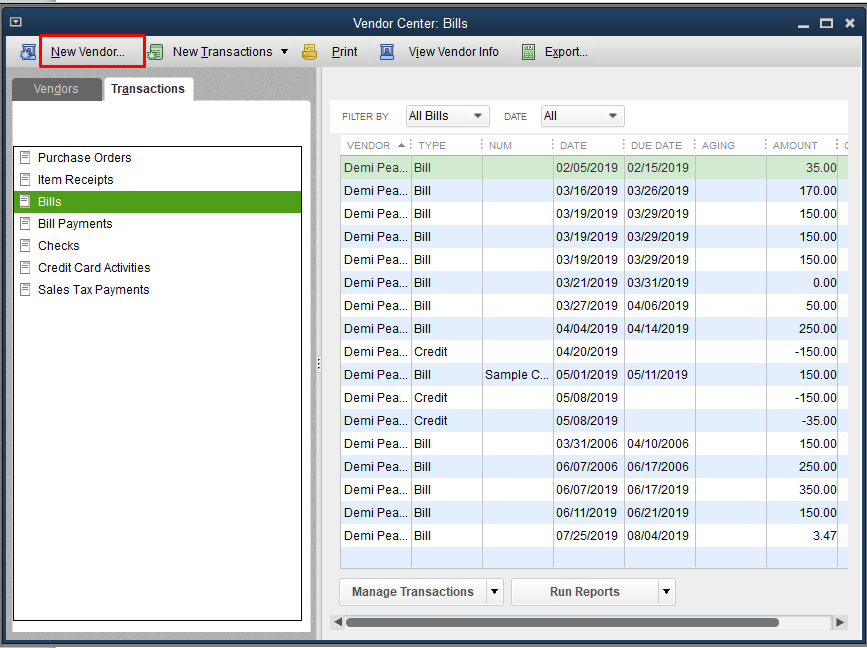The height and width of the screenshot is (648, 867).
Task: Select Purchase Orders in the list
Action: point(158,158)
